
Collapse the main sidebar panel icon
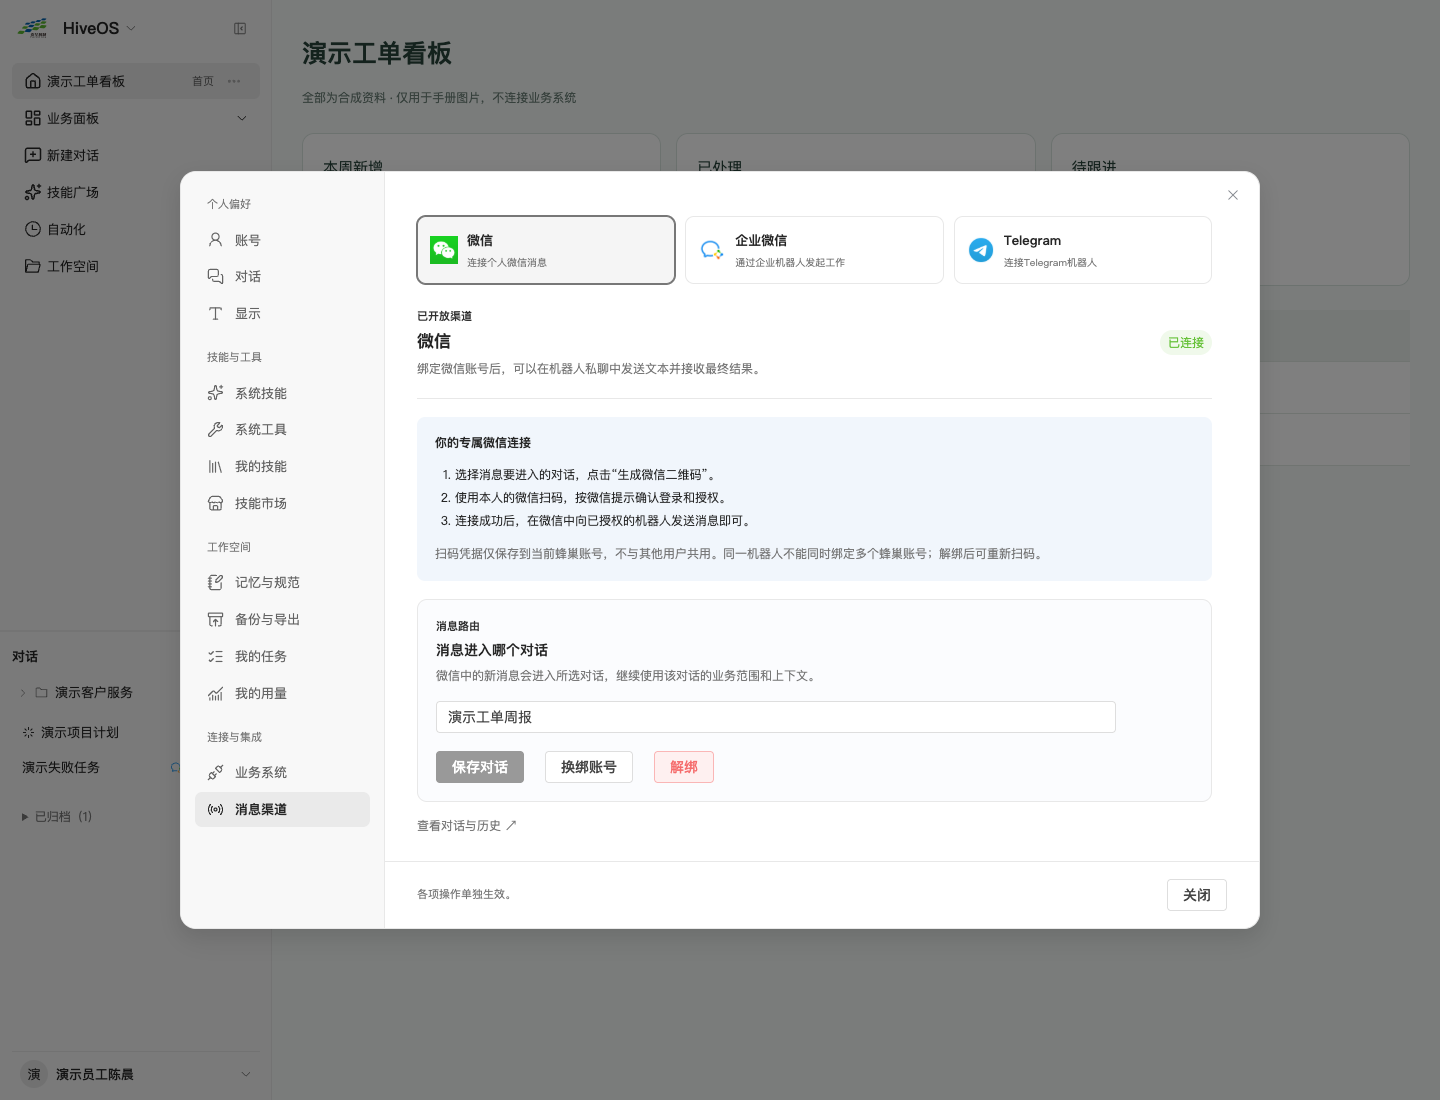coord(240,28)
